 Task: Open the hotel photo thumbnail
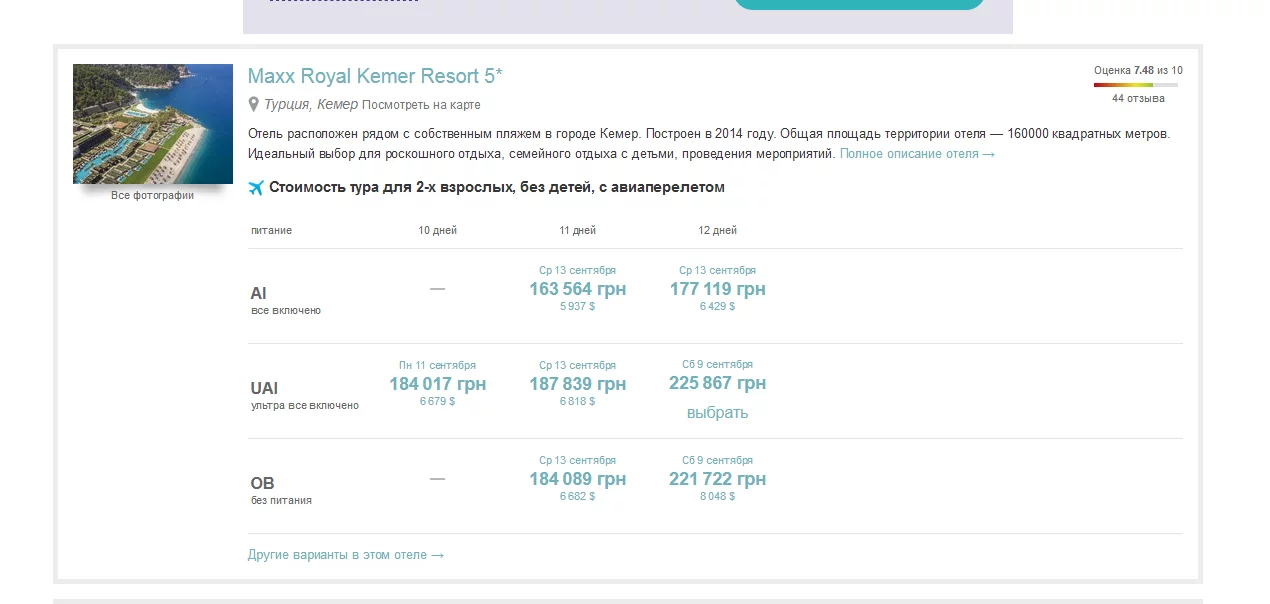pos(152,123)
